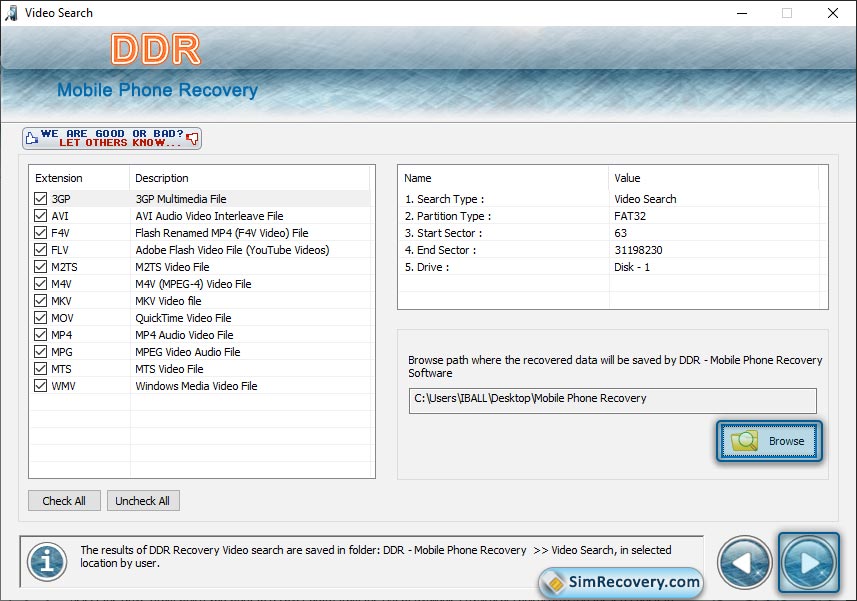Image resolution: width=857 pixels, height=601 pixels.
Task: Click the 'Video Search' value cell
Action: coord(645,199)
